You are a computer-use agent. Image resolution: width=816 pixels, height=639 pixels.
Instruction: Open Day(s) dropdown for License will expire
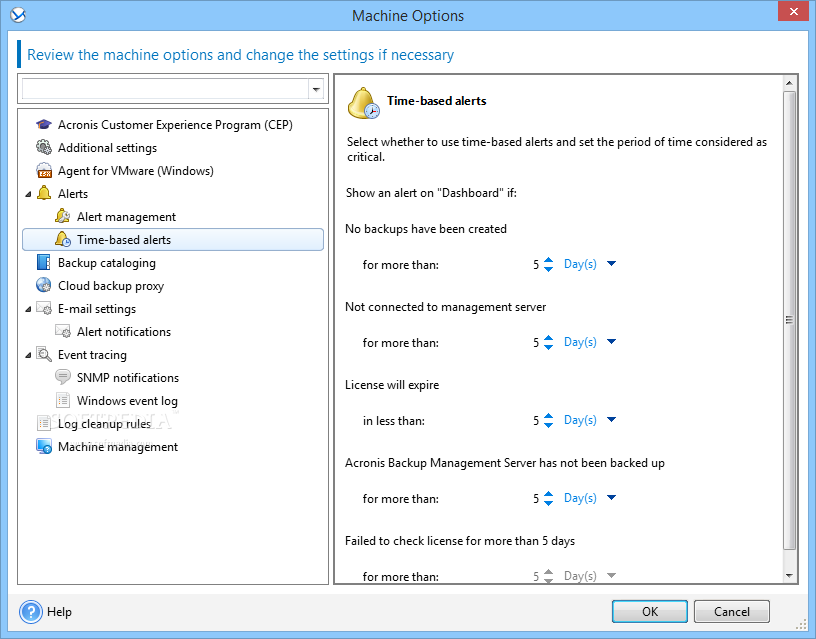[611, 420]
